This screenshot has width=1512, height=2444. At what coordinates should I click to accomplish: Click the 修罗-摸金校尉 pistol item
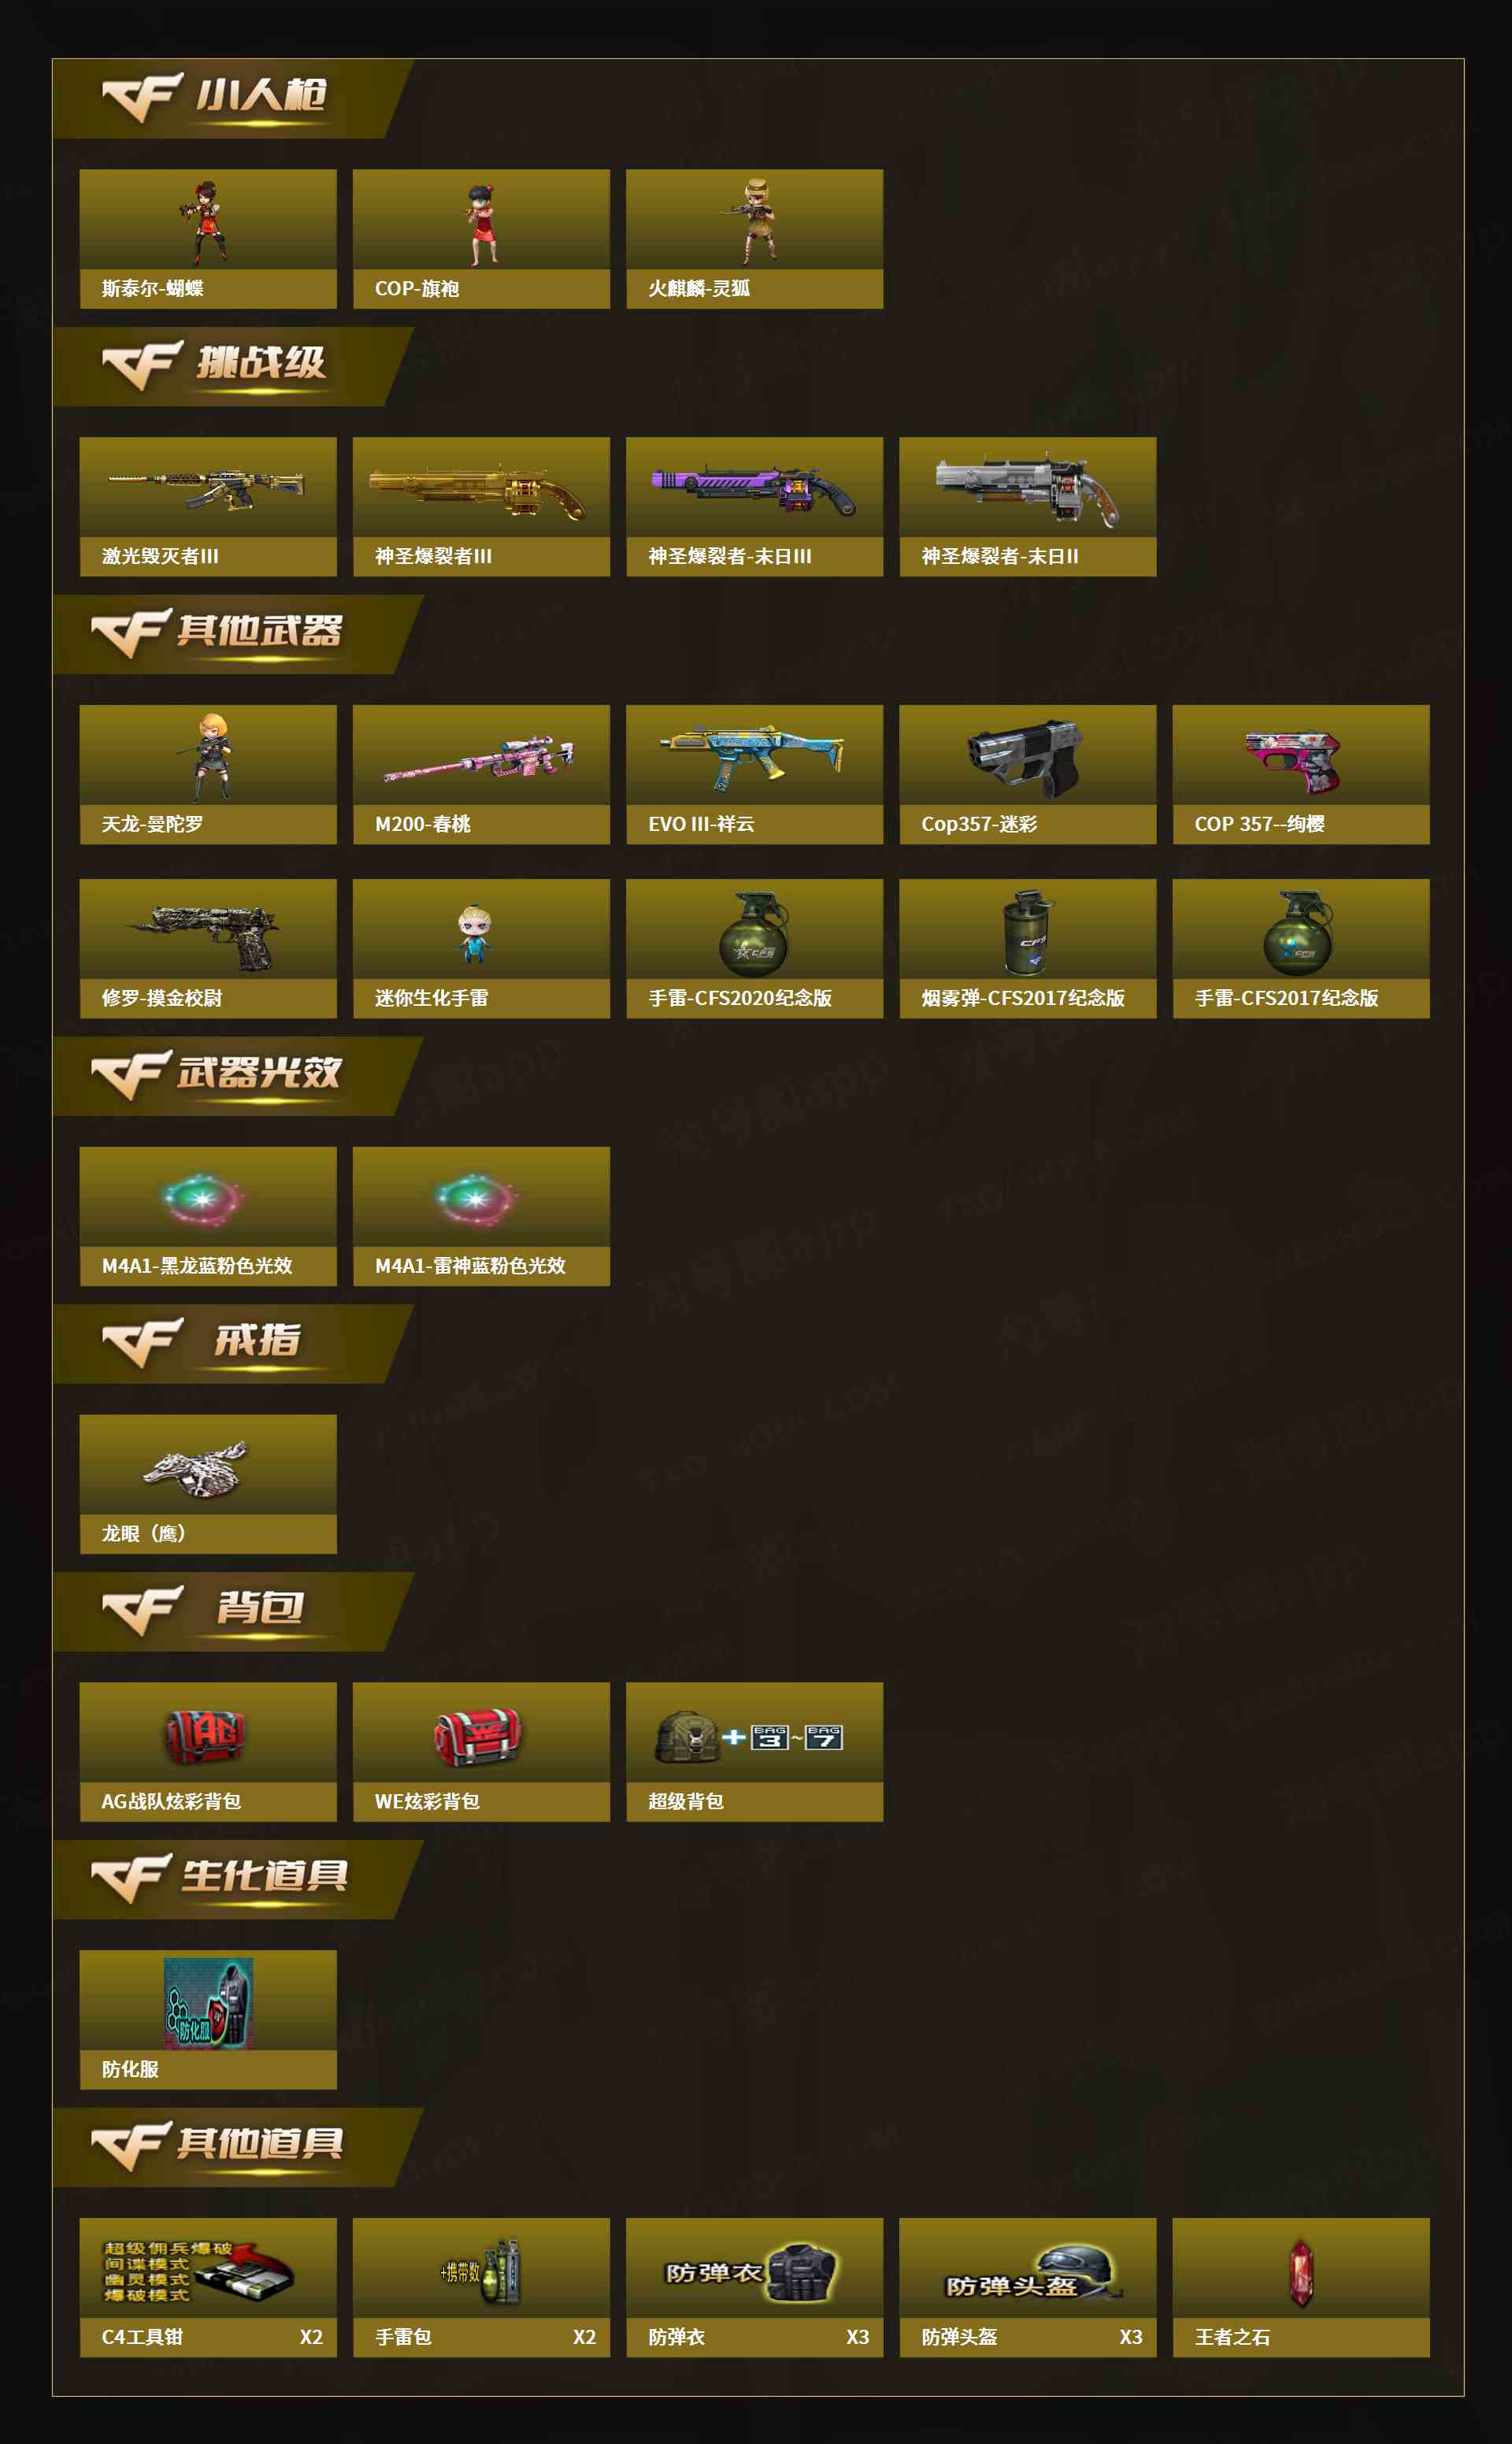click(208, 949)
